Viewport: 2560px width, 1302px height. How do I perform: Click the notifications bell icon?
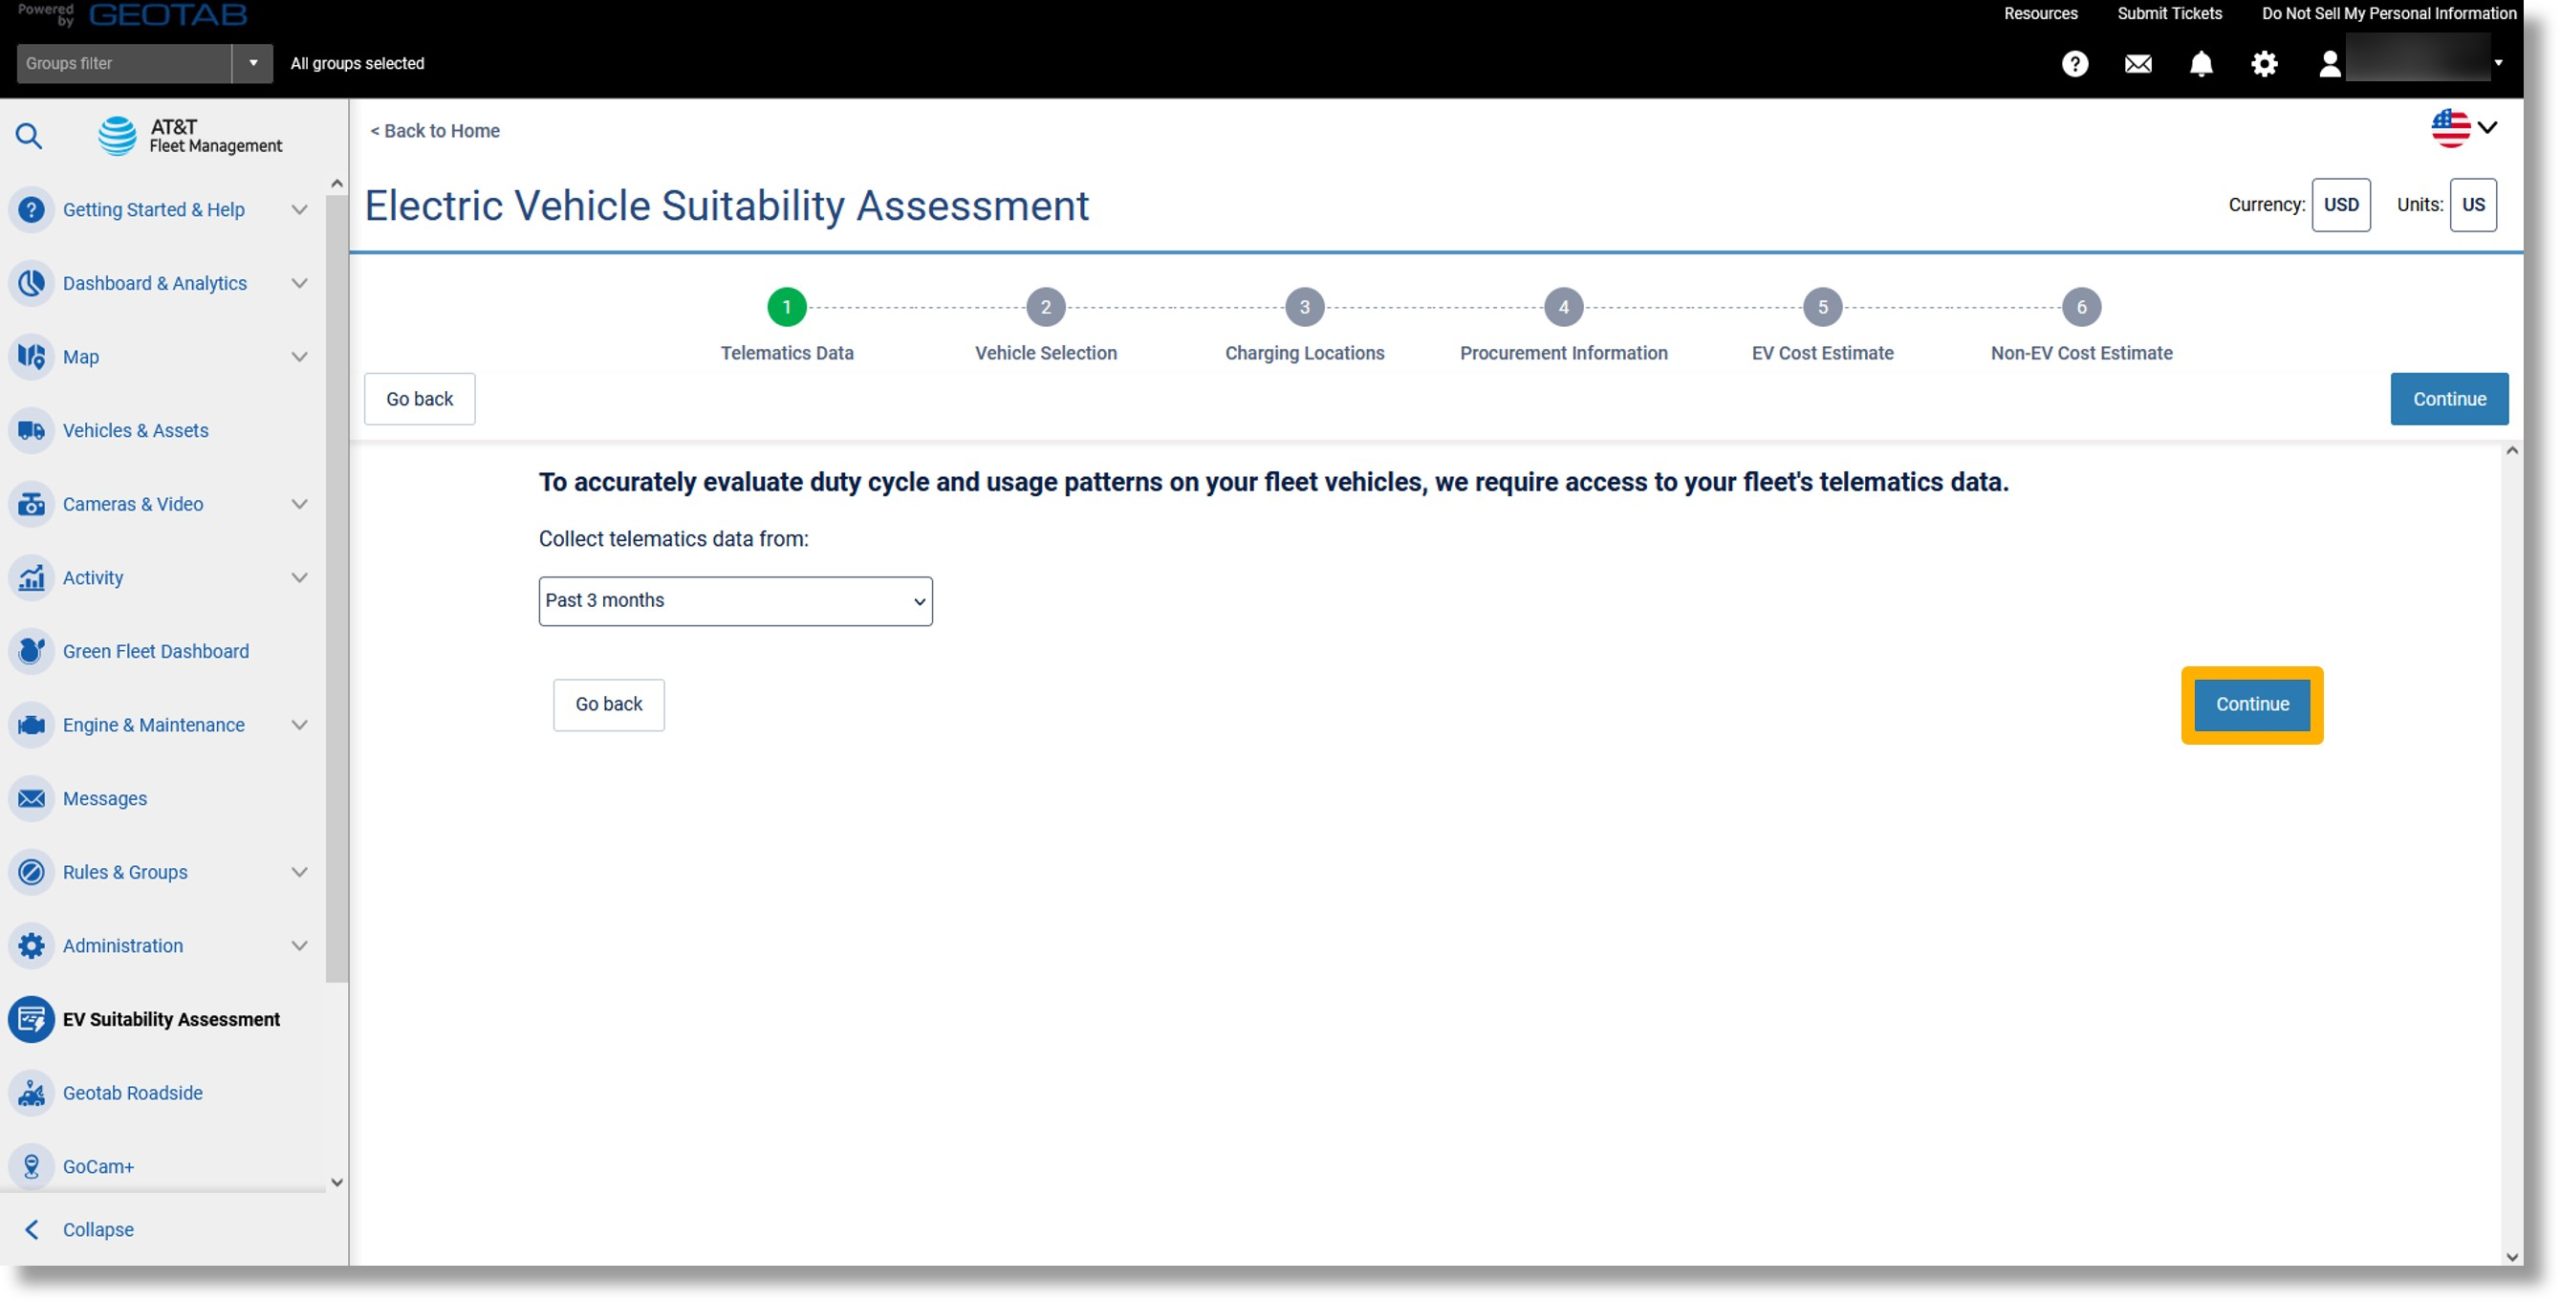tap(2201, 63)
